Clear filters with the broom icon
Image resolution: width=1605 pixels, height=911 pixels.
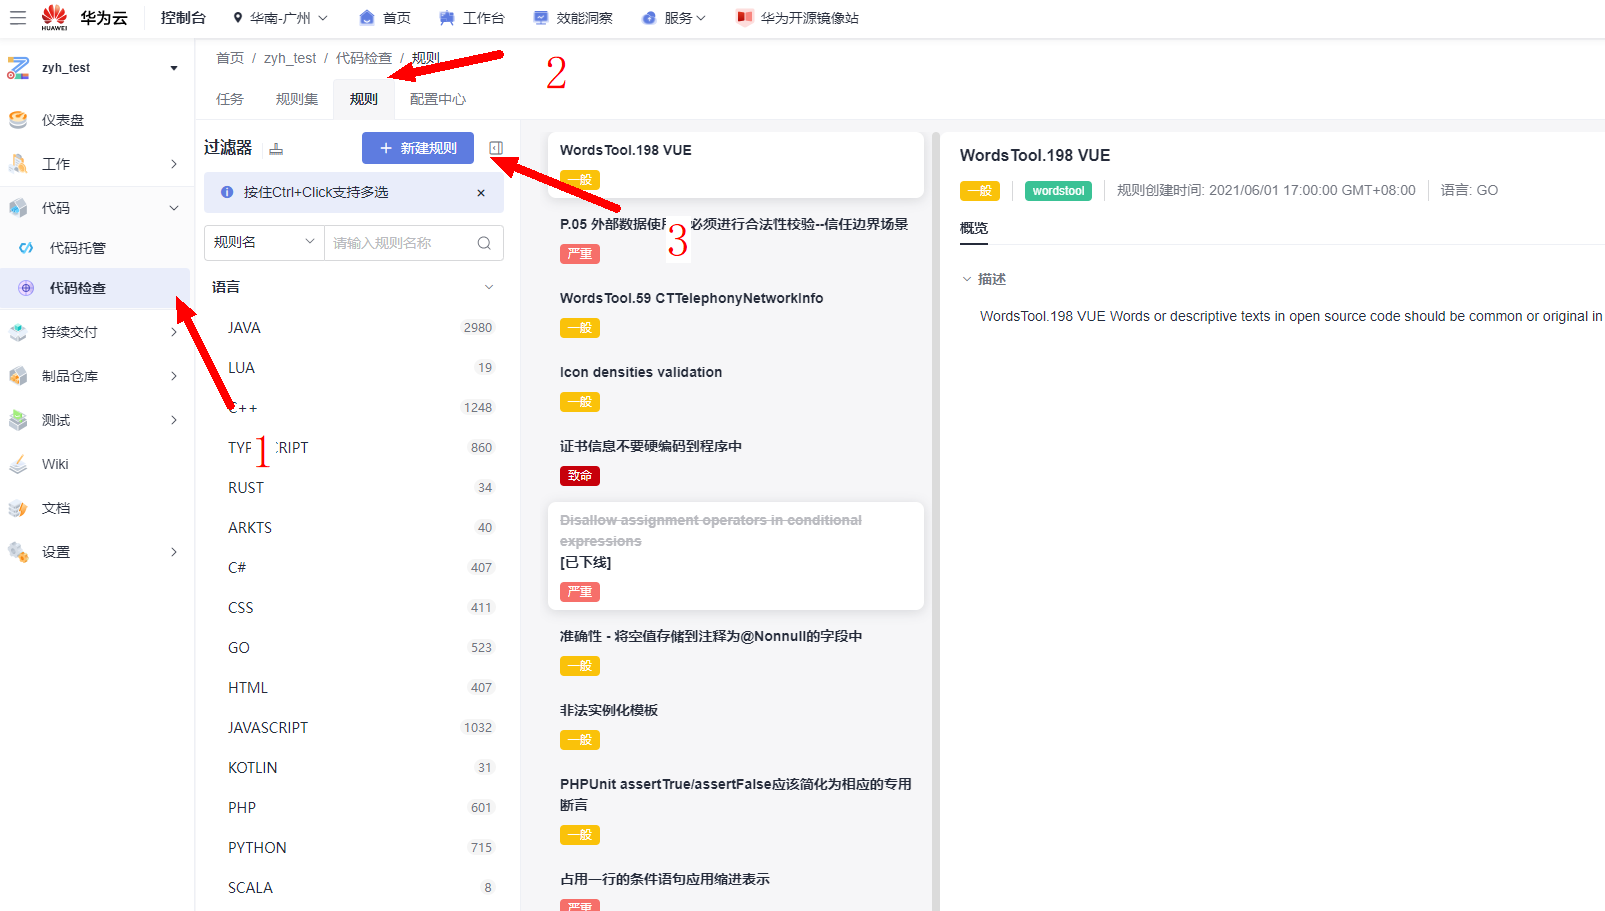click(x=276, y=149)
